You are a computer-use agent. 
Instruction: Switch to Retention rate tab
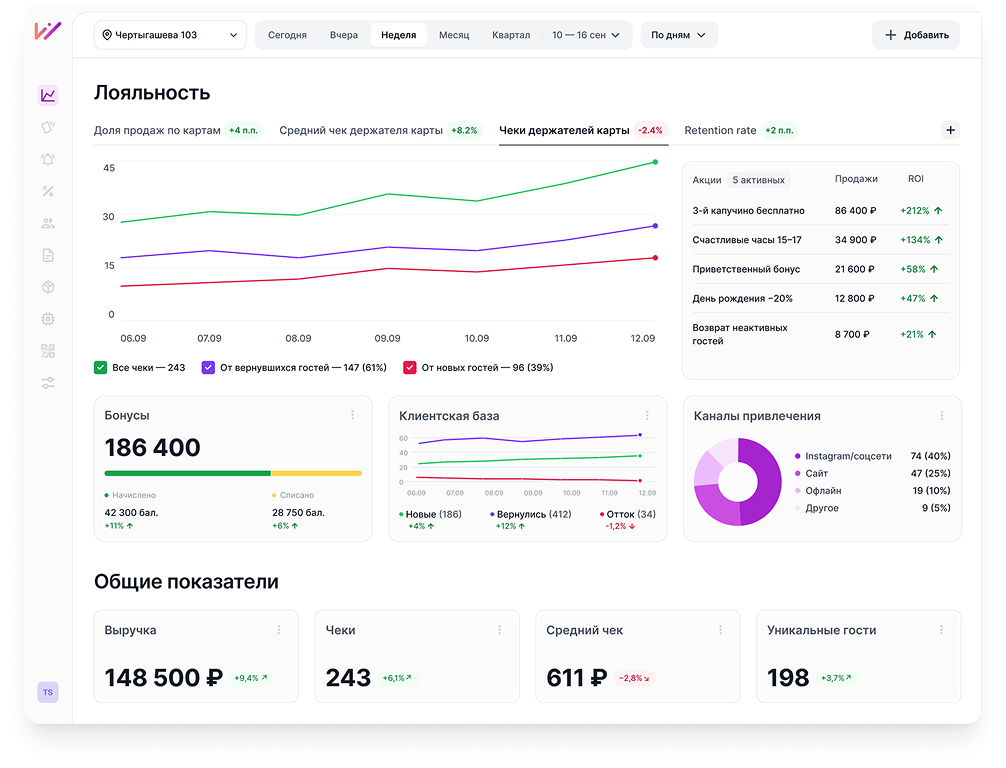[740, 130]
